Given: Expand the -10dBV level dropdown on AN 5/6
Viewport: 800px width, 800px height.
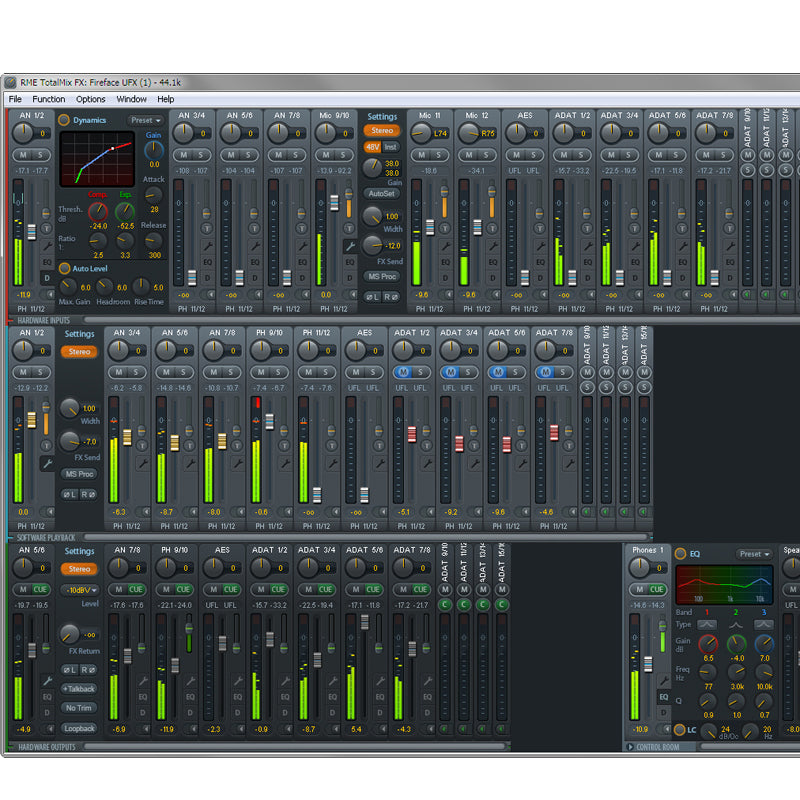Looking at the screenshot, I should point(79,589).
